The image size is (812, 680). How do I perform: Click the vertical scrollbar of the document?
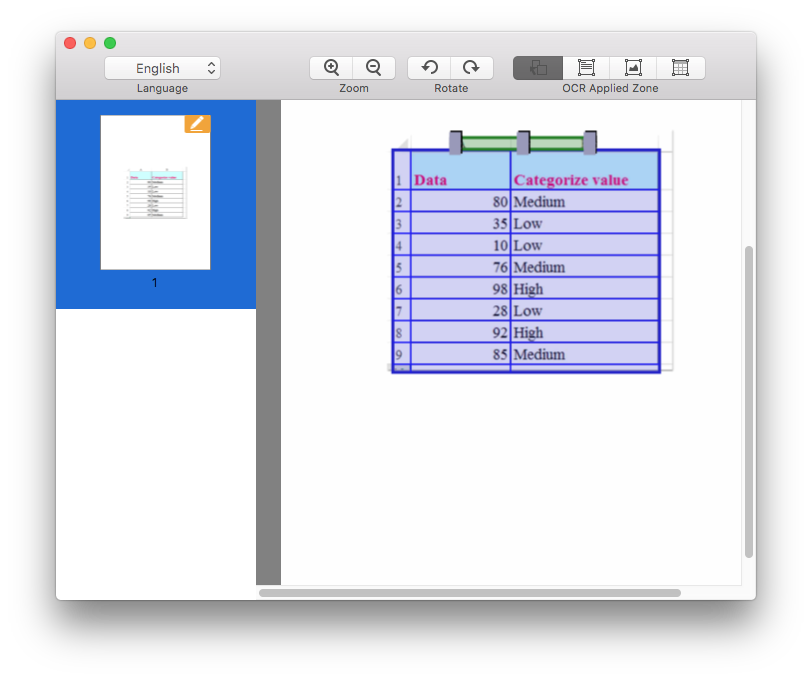coord(748,400)
